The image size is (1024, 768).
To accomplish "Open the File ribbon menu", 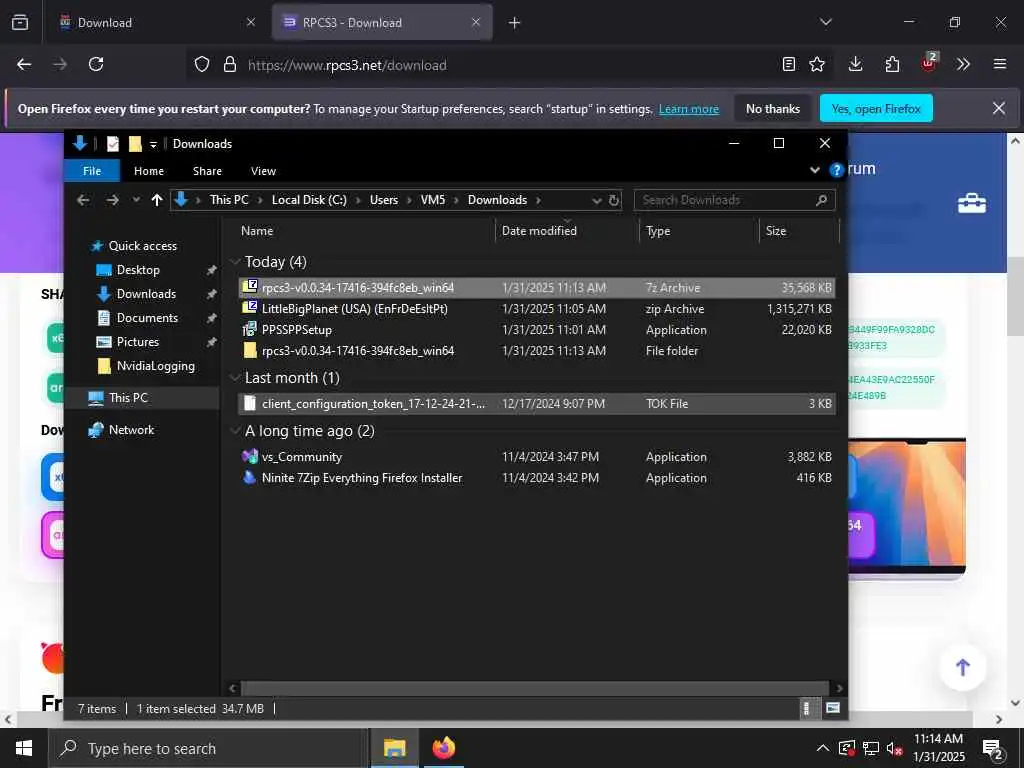I will (x=92, y=170).
